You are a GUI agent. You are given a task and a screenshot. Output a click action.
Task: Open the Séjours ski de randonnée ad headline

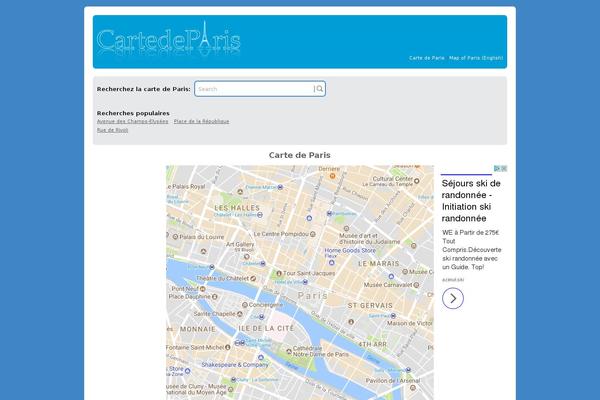(x=471, y=201)
